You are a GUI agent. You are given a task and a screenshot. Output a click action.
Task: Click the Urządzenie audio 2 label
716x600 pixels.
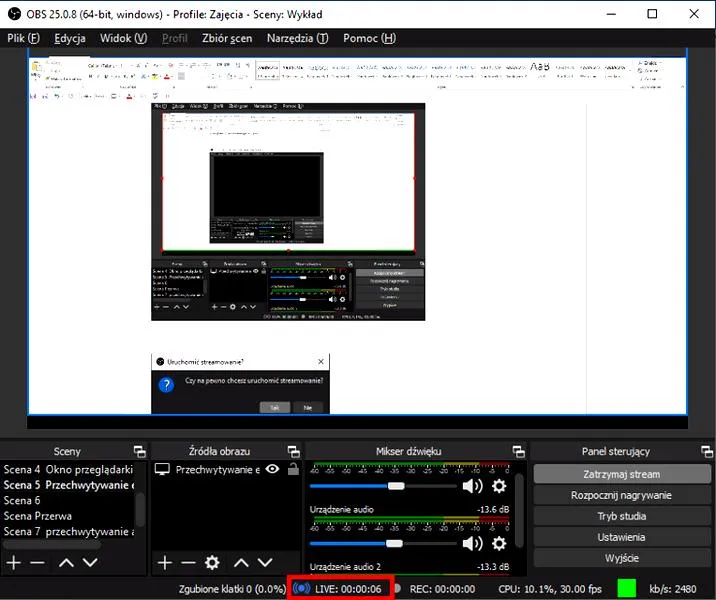pyautogui.click(x=345, y=567)
